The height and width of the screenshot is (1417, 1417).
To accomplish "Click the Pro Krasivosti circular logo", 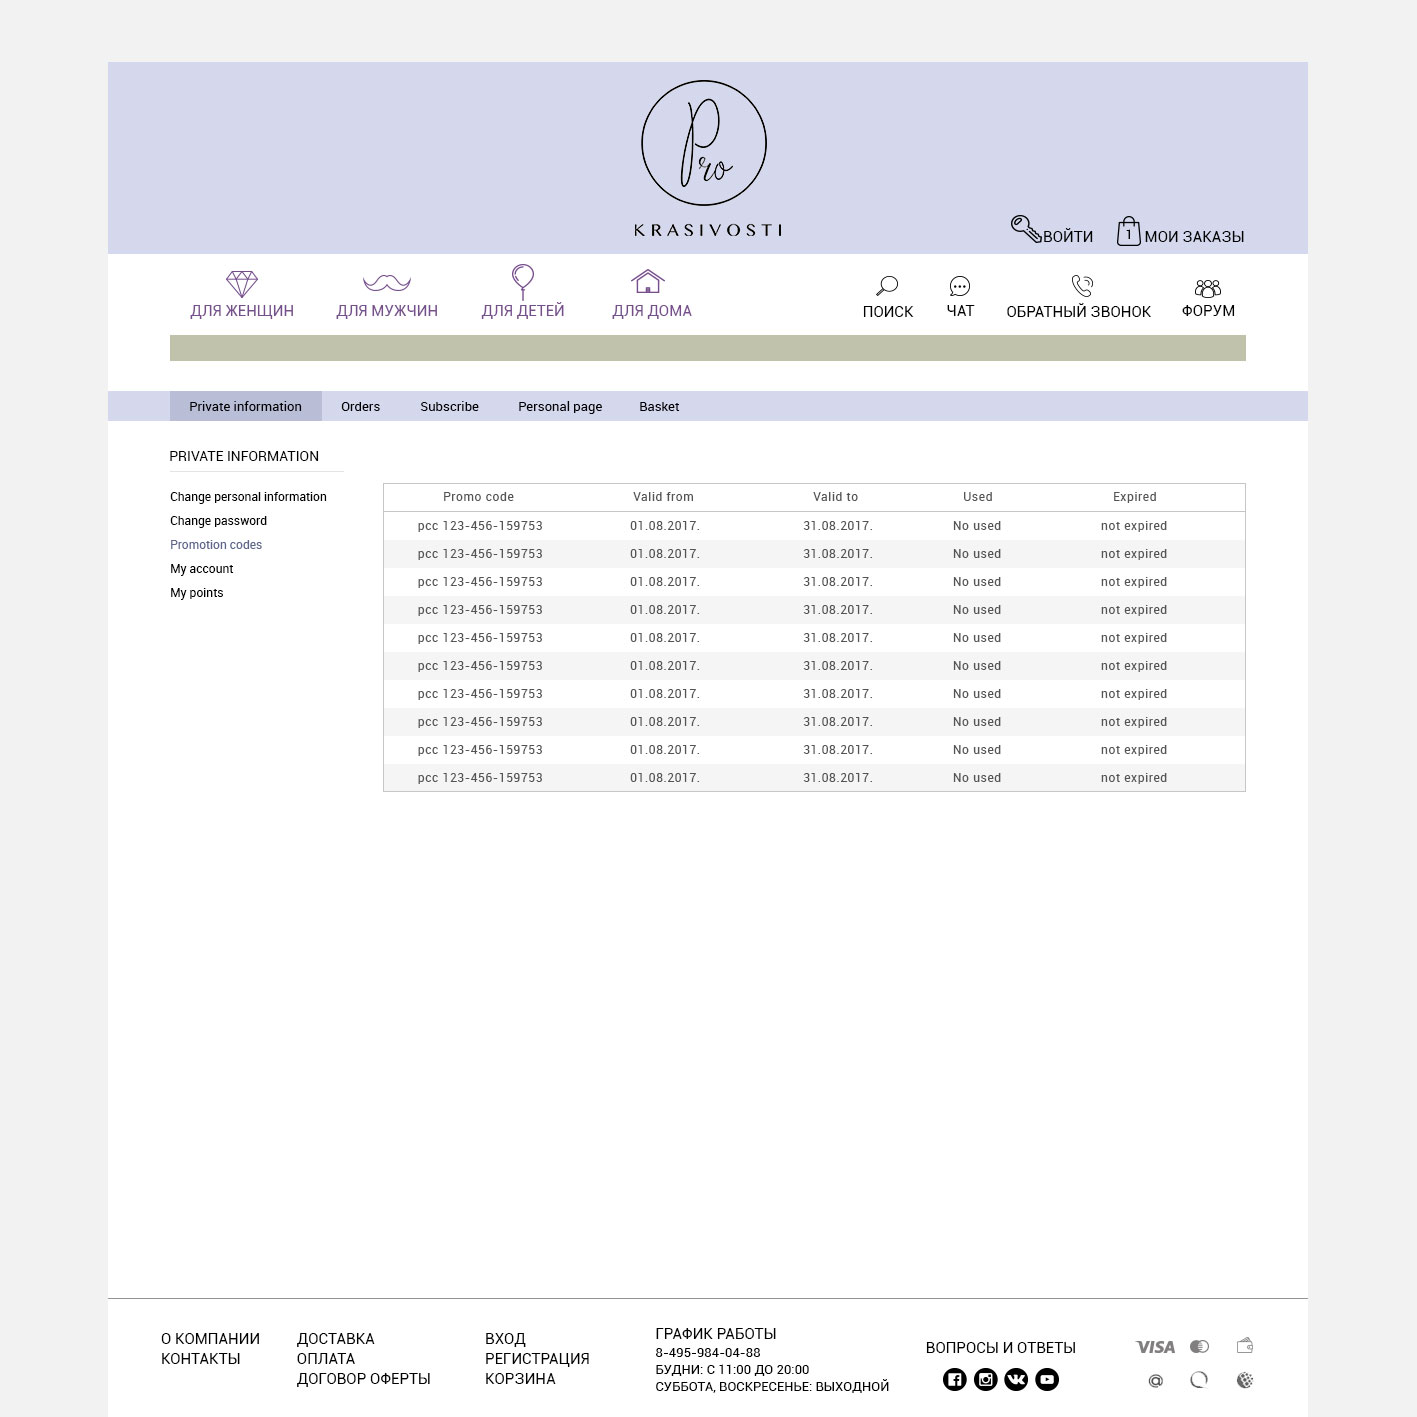I will [704, 143].
